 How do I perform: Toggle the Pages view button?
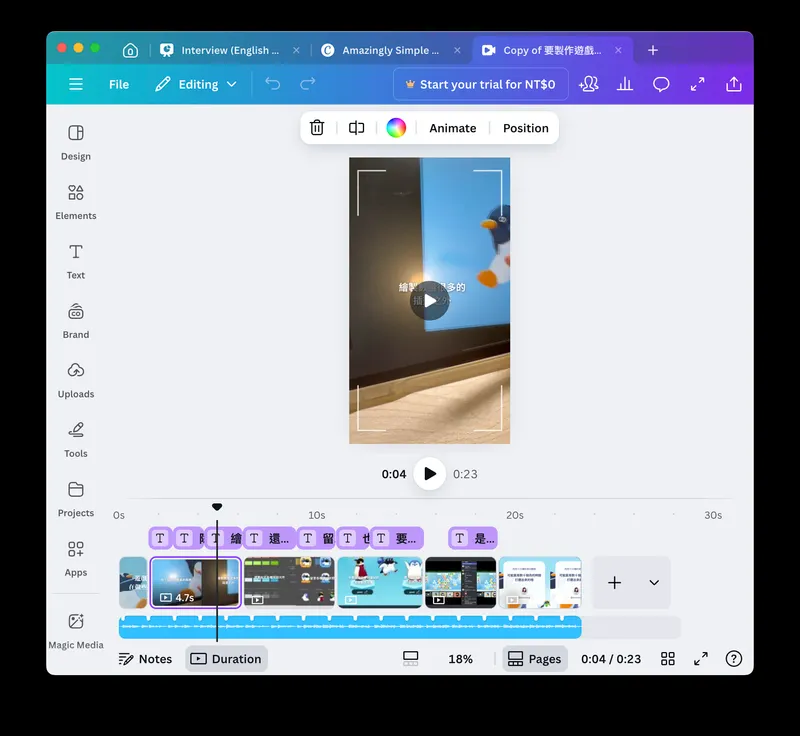pos(535,659)
